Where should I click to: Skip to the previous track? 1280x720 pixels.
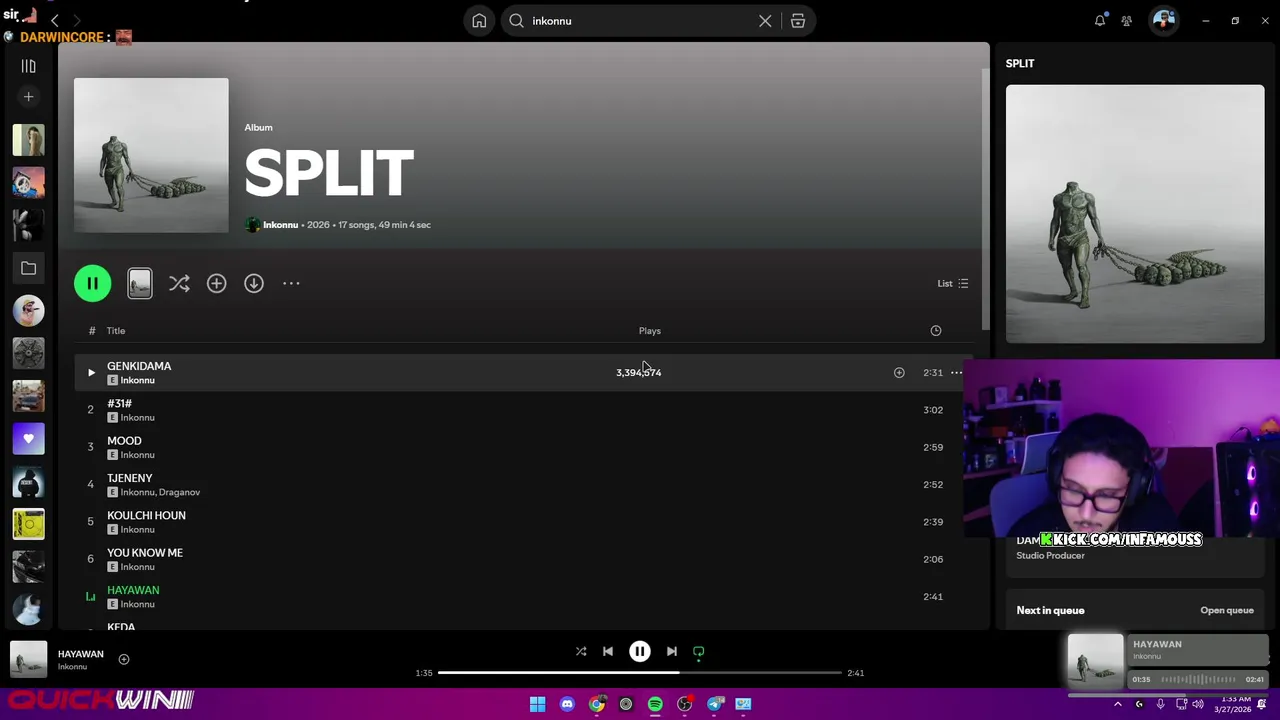[x=608, y=651]
